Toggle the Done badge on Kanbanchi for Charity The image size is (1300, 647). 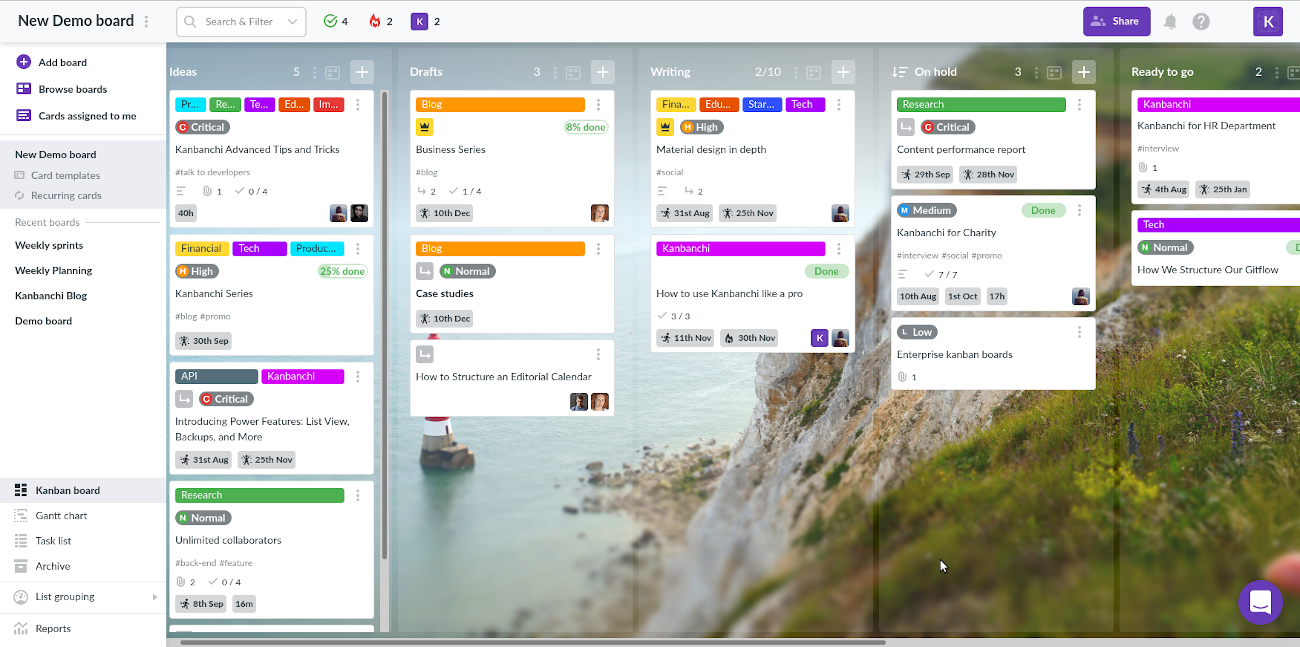pos(1043,210)
